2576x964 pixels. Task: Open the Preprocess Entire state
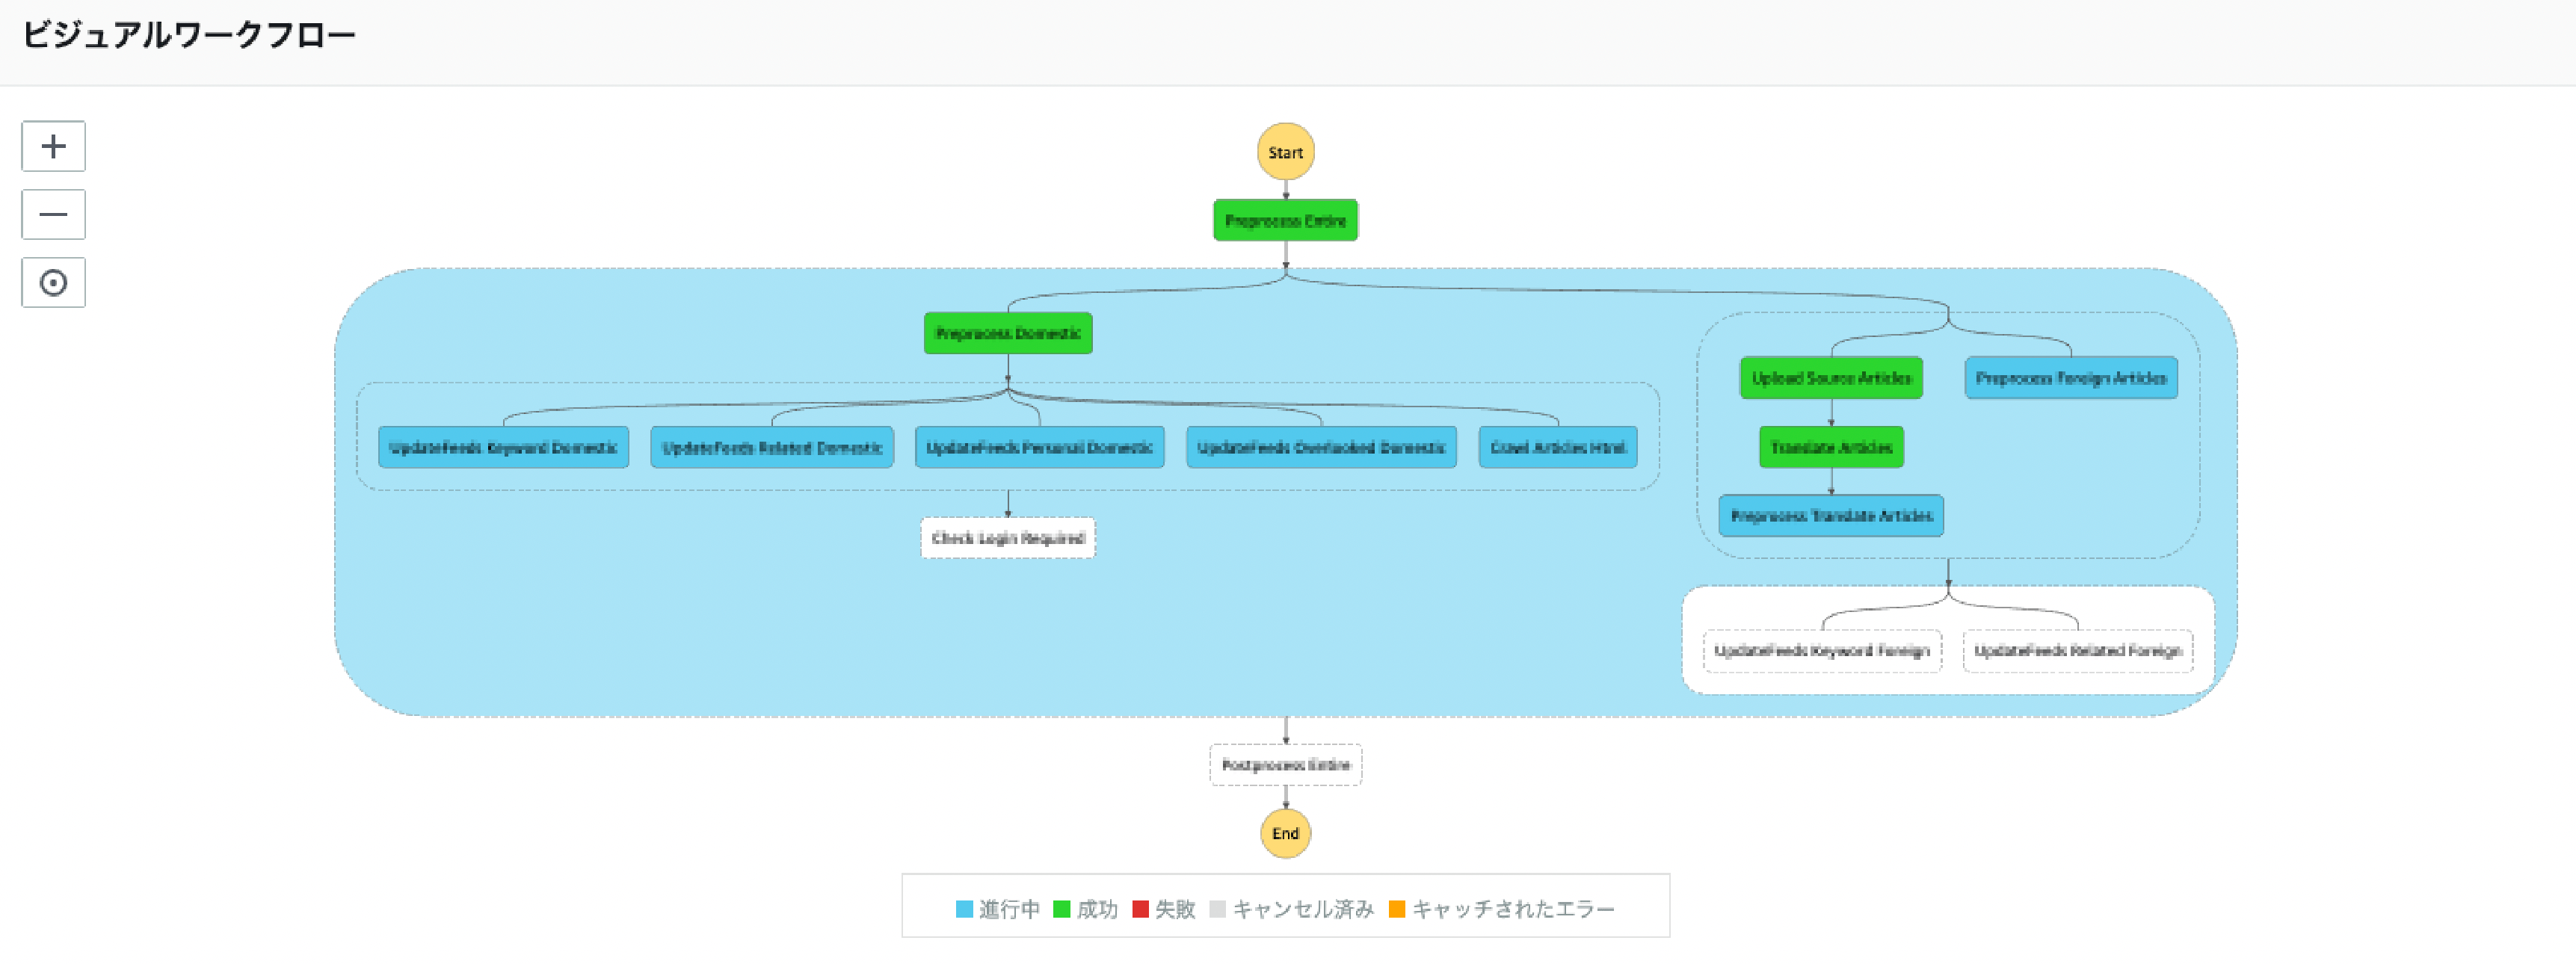[x=1285, y=220]
